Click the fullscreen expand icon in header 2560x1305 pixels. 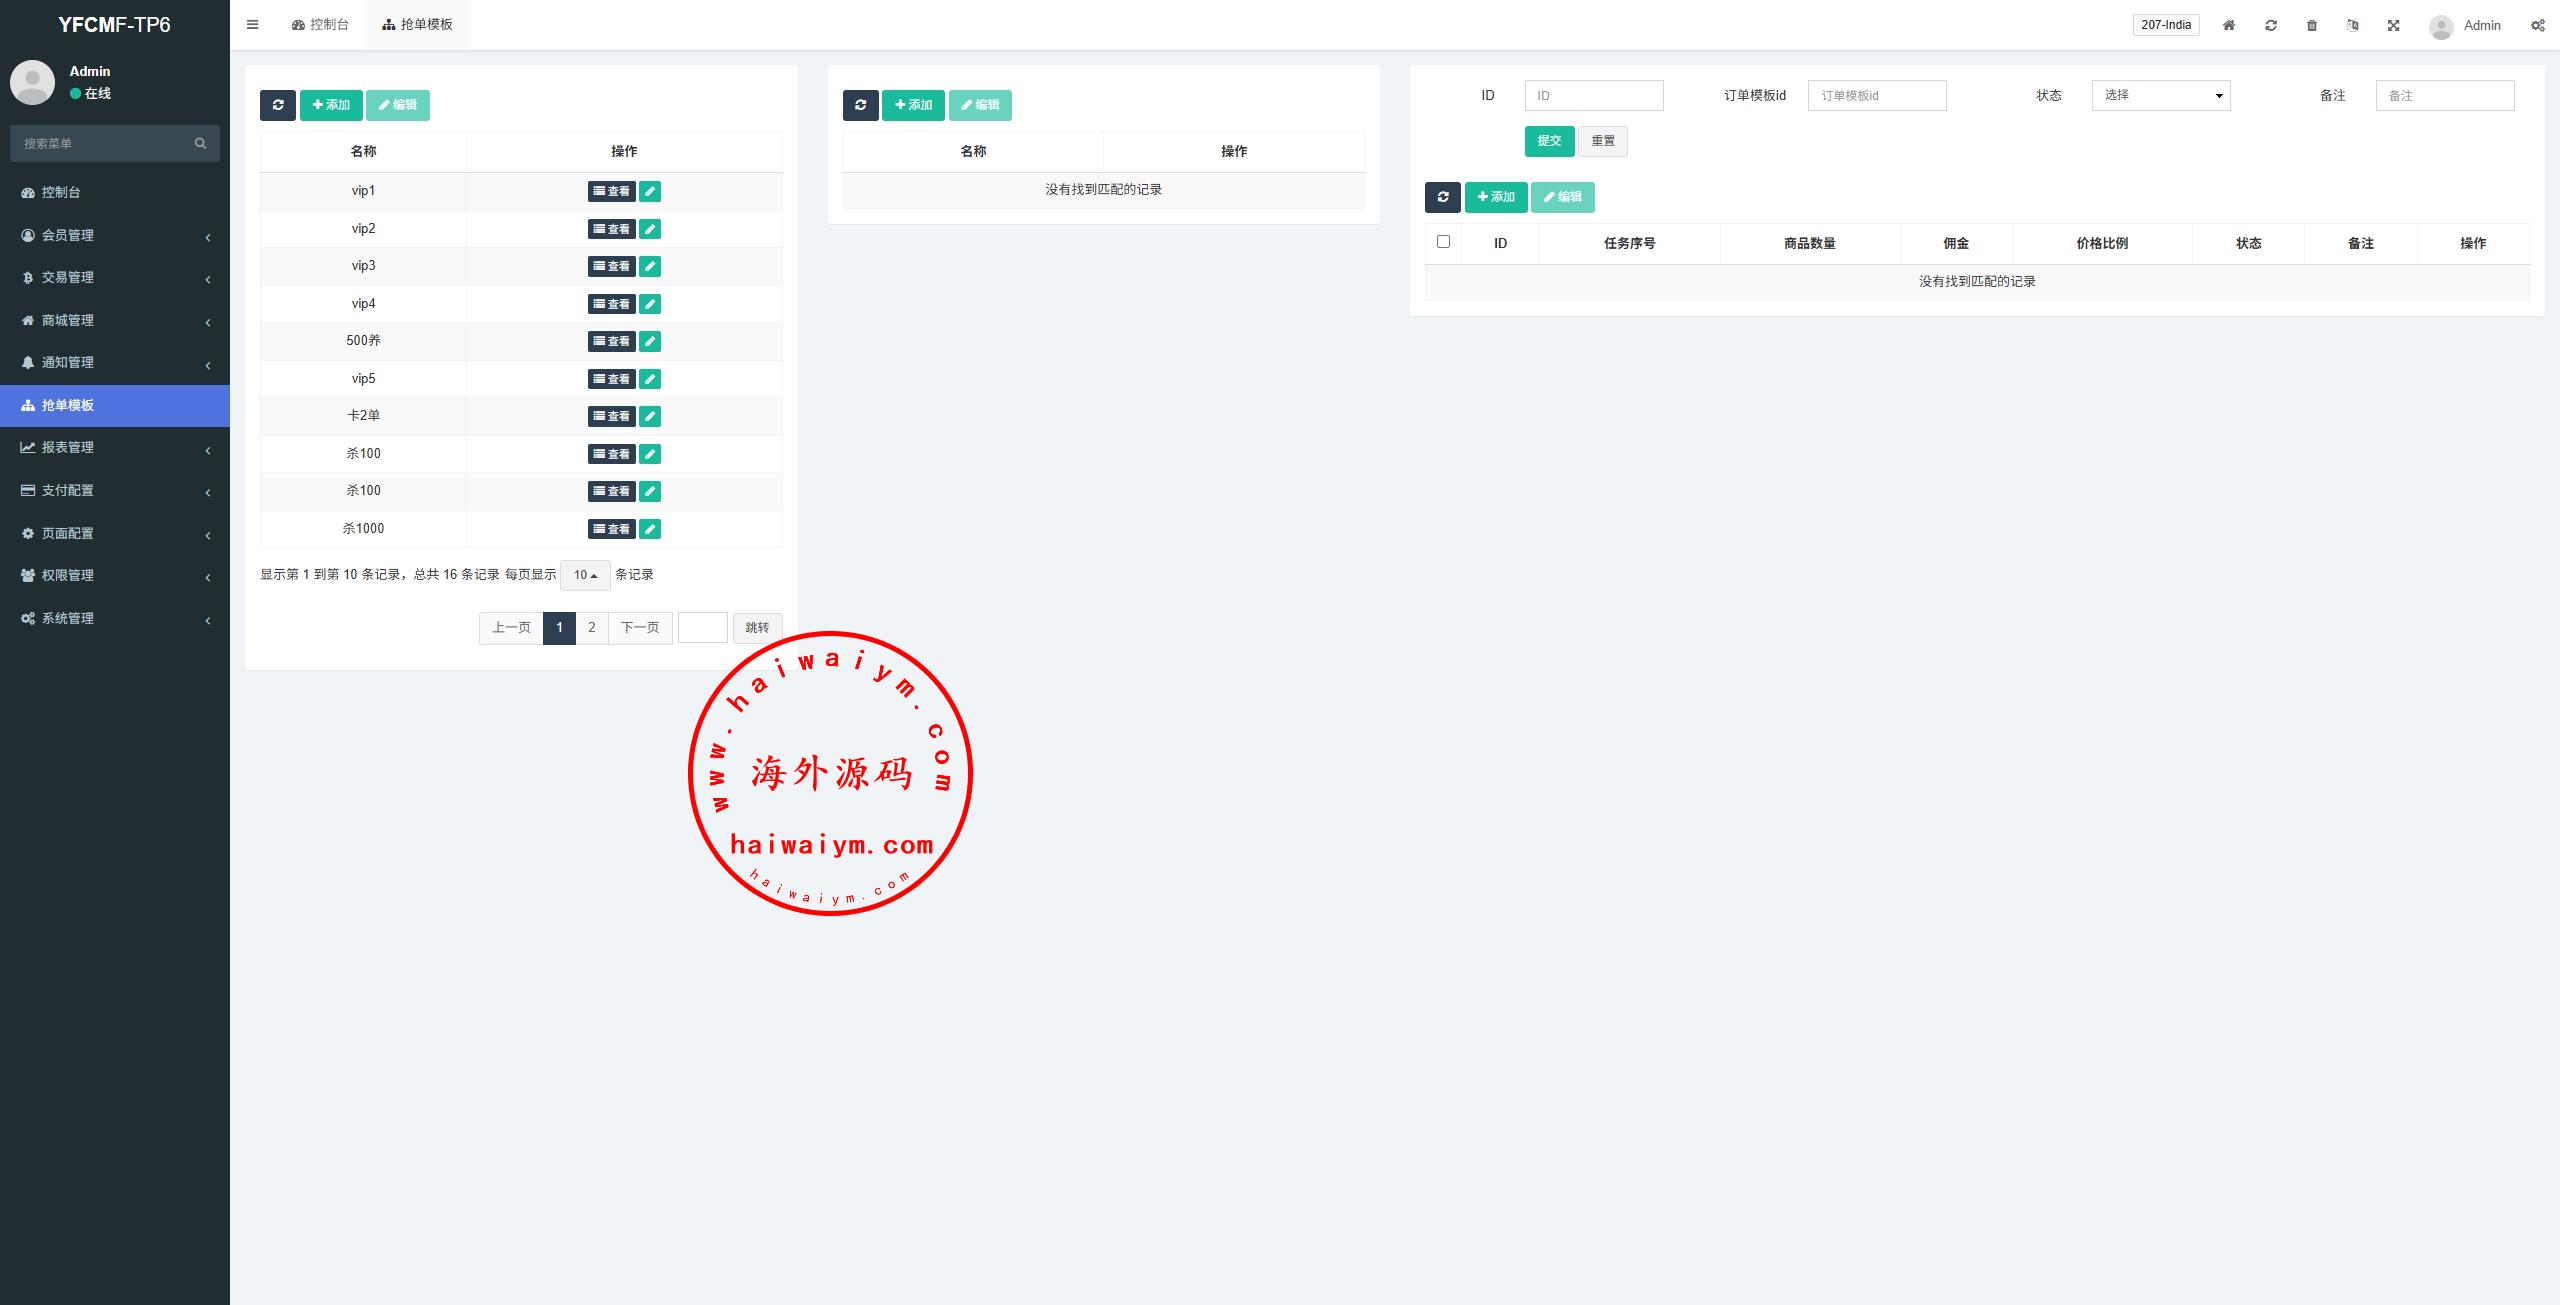tap(2394, 25)
